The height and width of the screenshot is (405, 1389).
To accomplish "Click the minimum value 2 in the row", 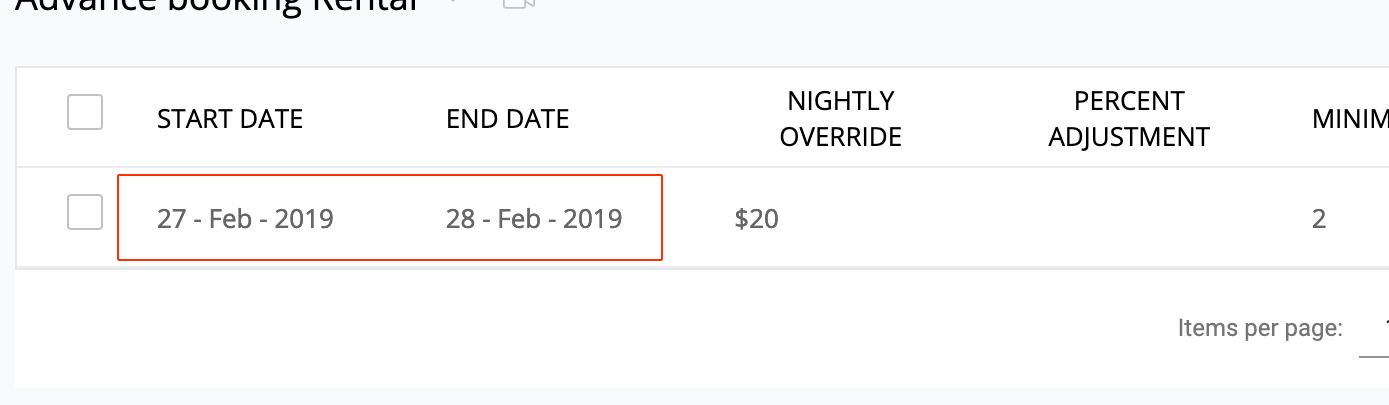I will (1319, 218).
